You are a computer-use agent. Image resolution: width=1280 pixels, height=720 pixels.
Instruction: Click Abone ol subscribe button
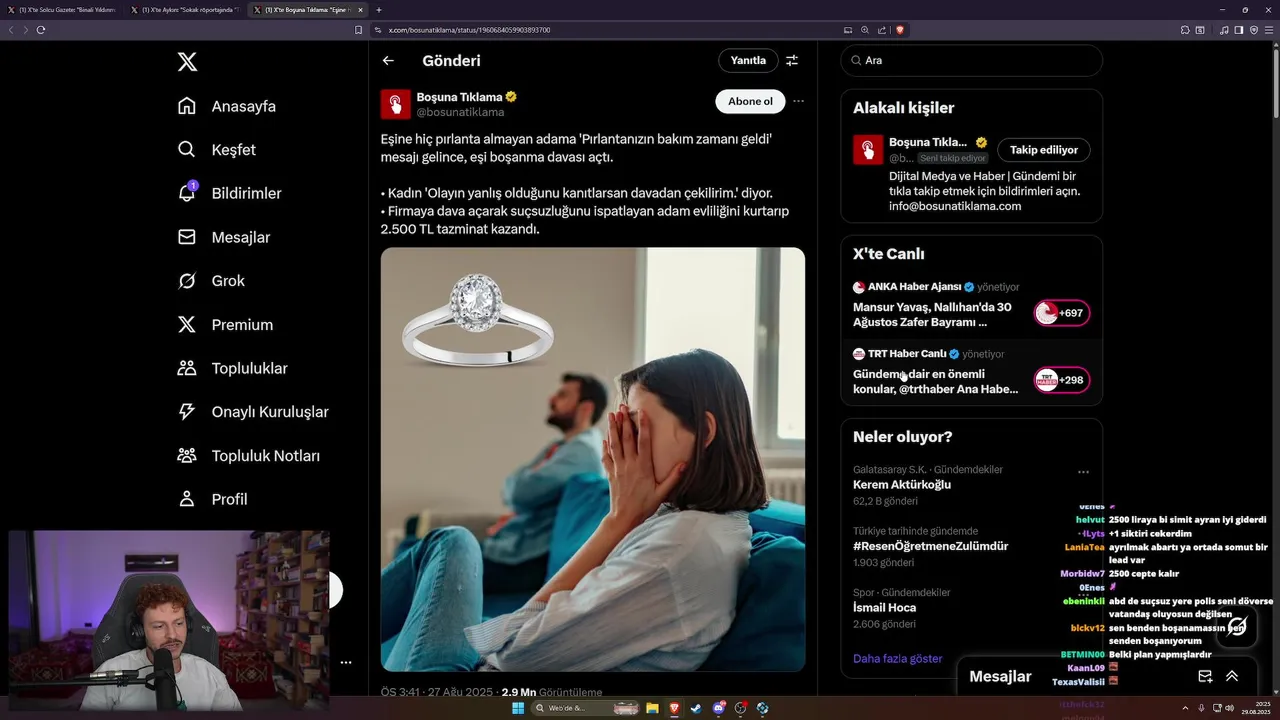coord(750,101)
